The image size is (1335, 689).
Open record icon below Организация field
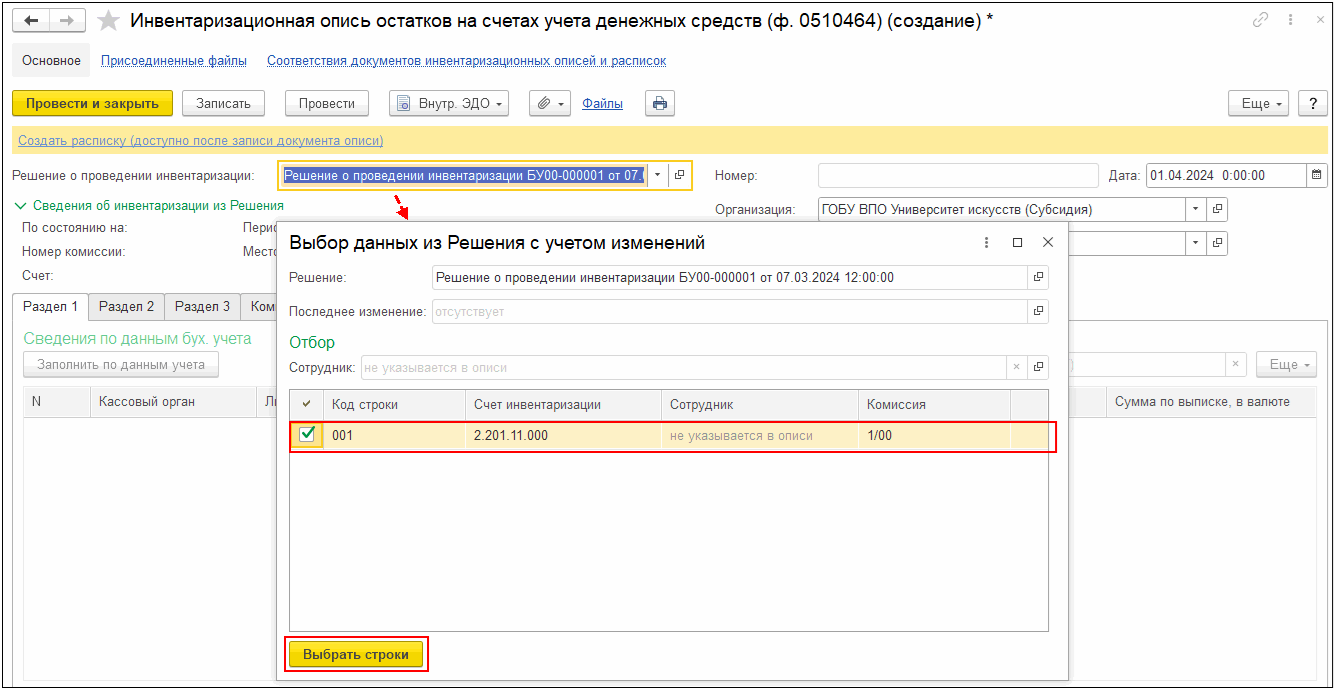click(1217, 243)
